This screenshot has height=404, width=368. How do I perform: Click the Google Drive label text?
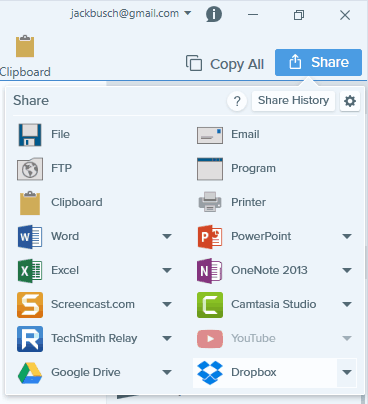86,372
